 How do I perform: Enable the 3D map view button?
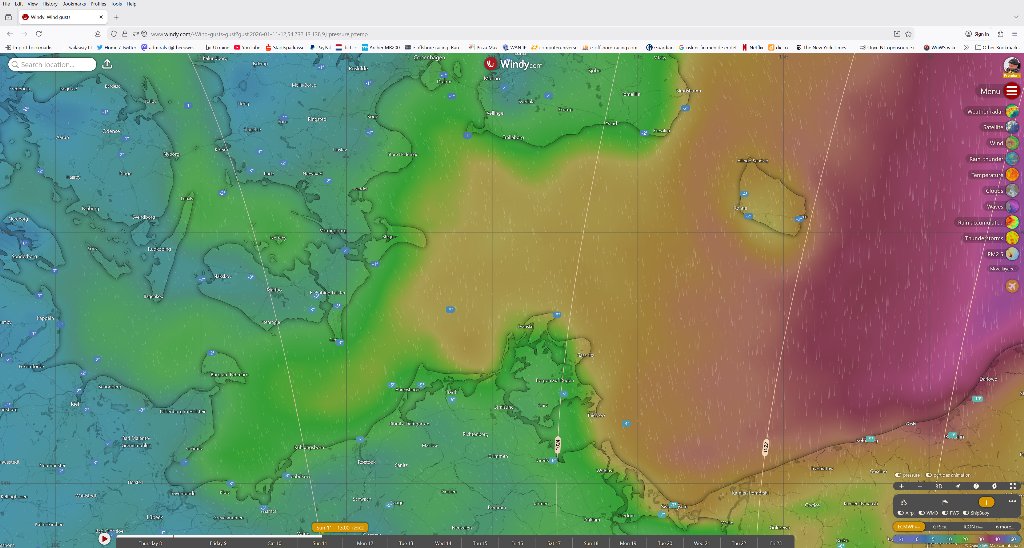(939, 486)
